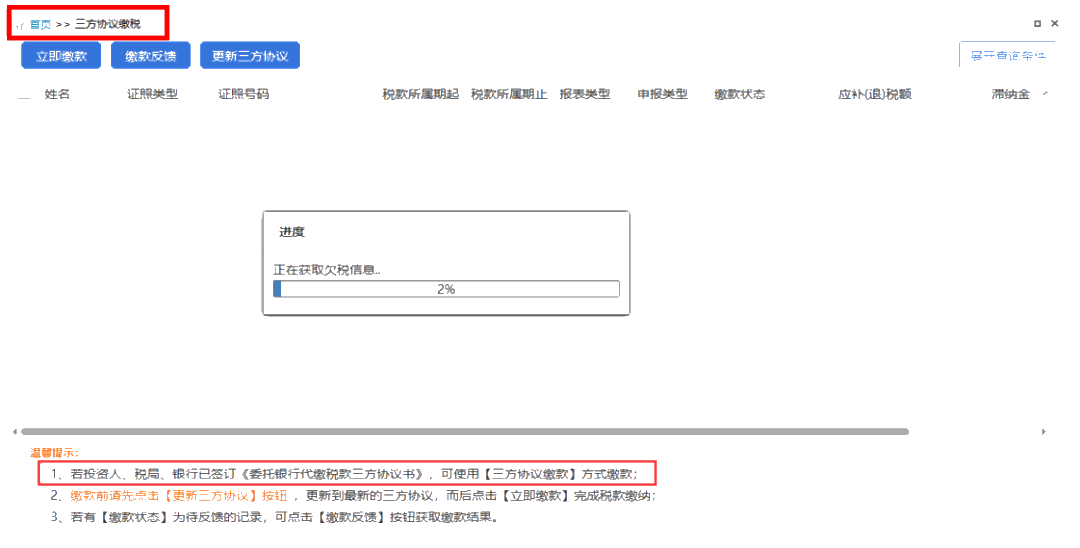Viewport: 1080px width, 548px height.
Task: Click the 首页 home breadcrumb link
Action: tap(41, 24)
